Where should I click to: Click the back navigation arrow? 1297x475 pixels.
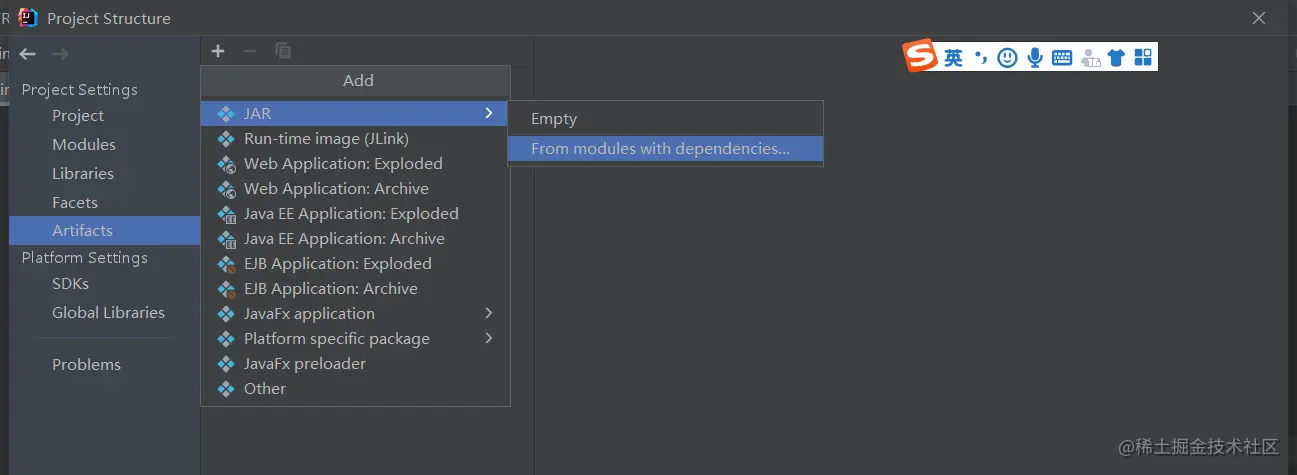(28, 54)
